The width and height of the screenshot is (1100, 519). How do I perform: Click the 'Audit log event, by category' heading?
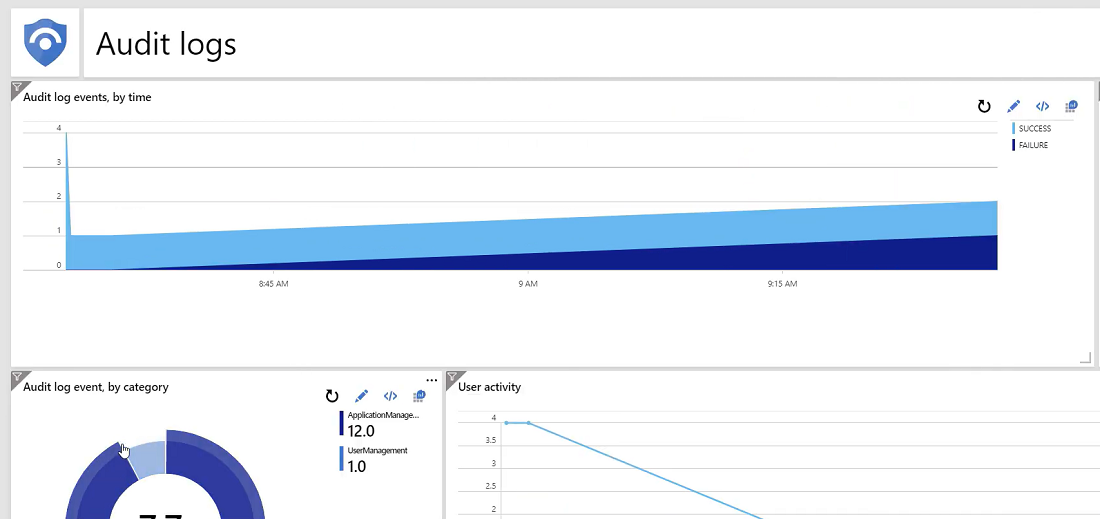pos(95,386)
